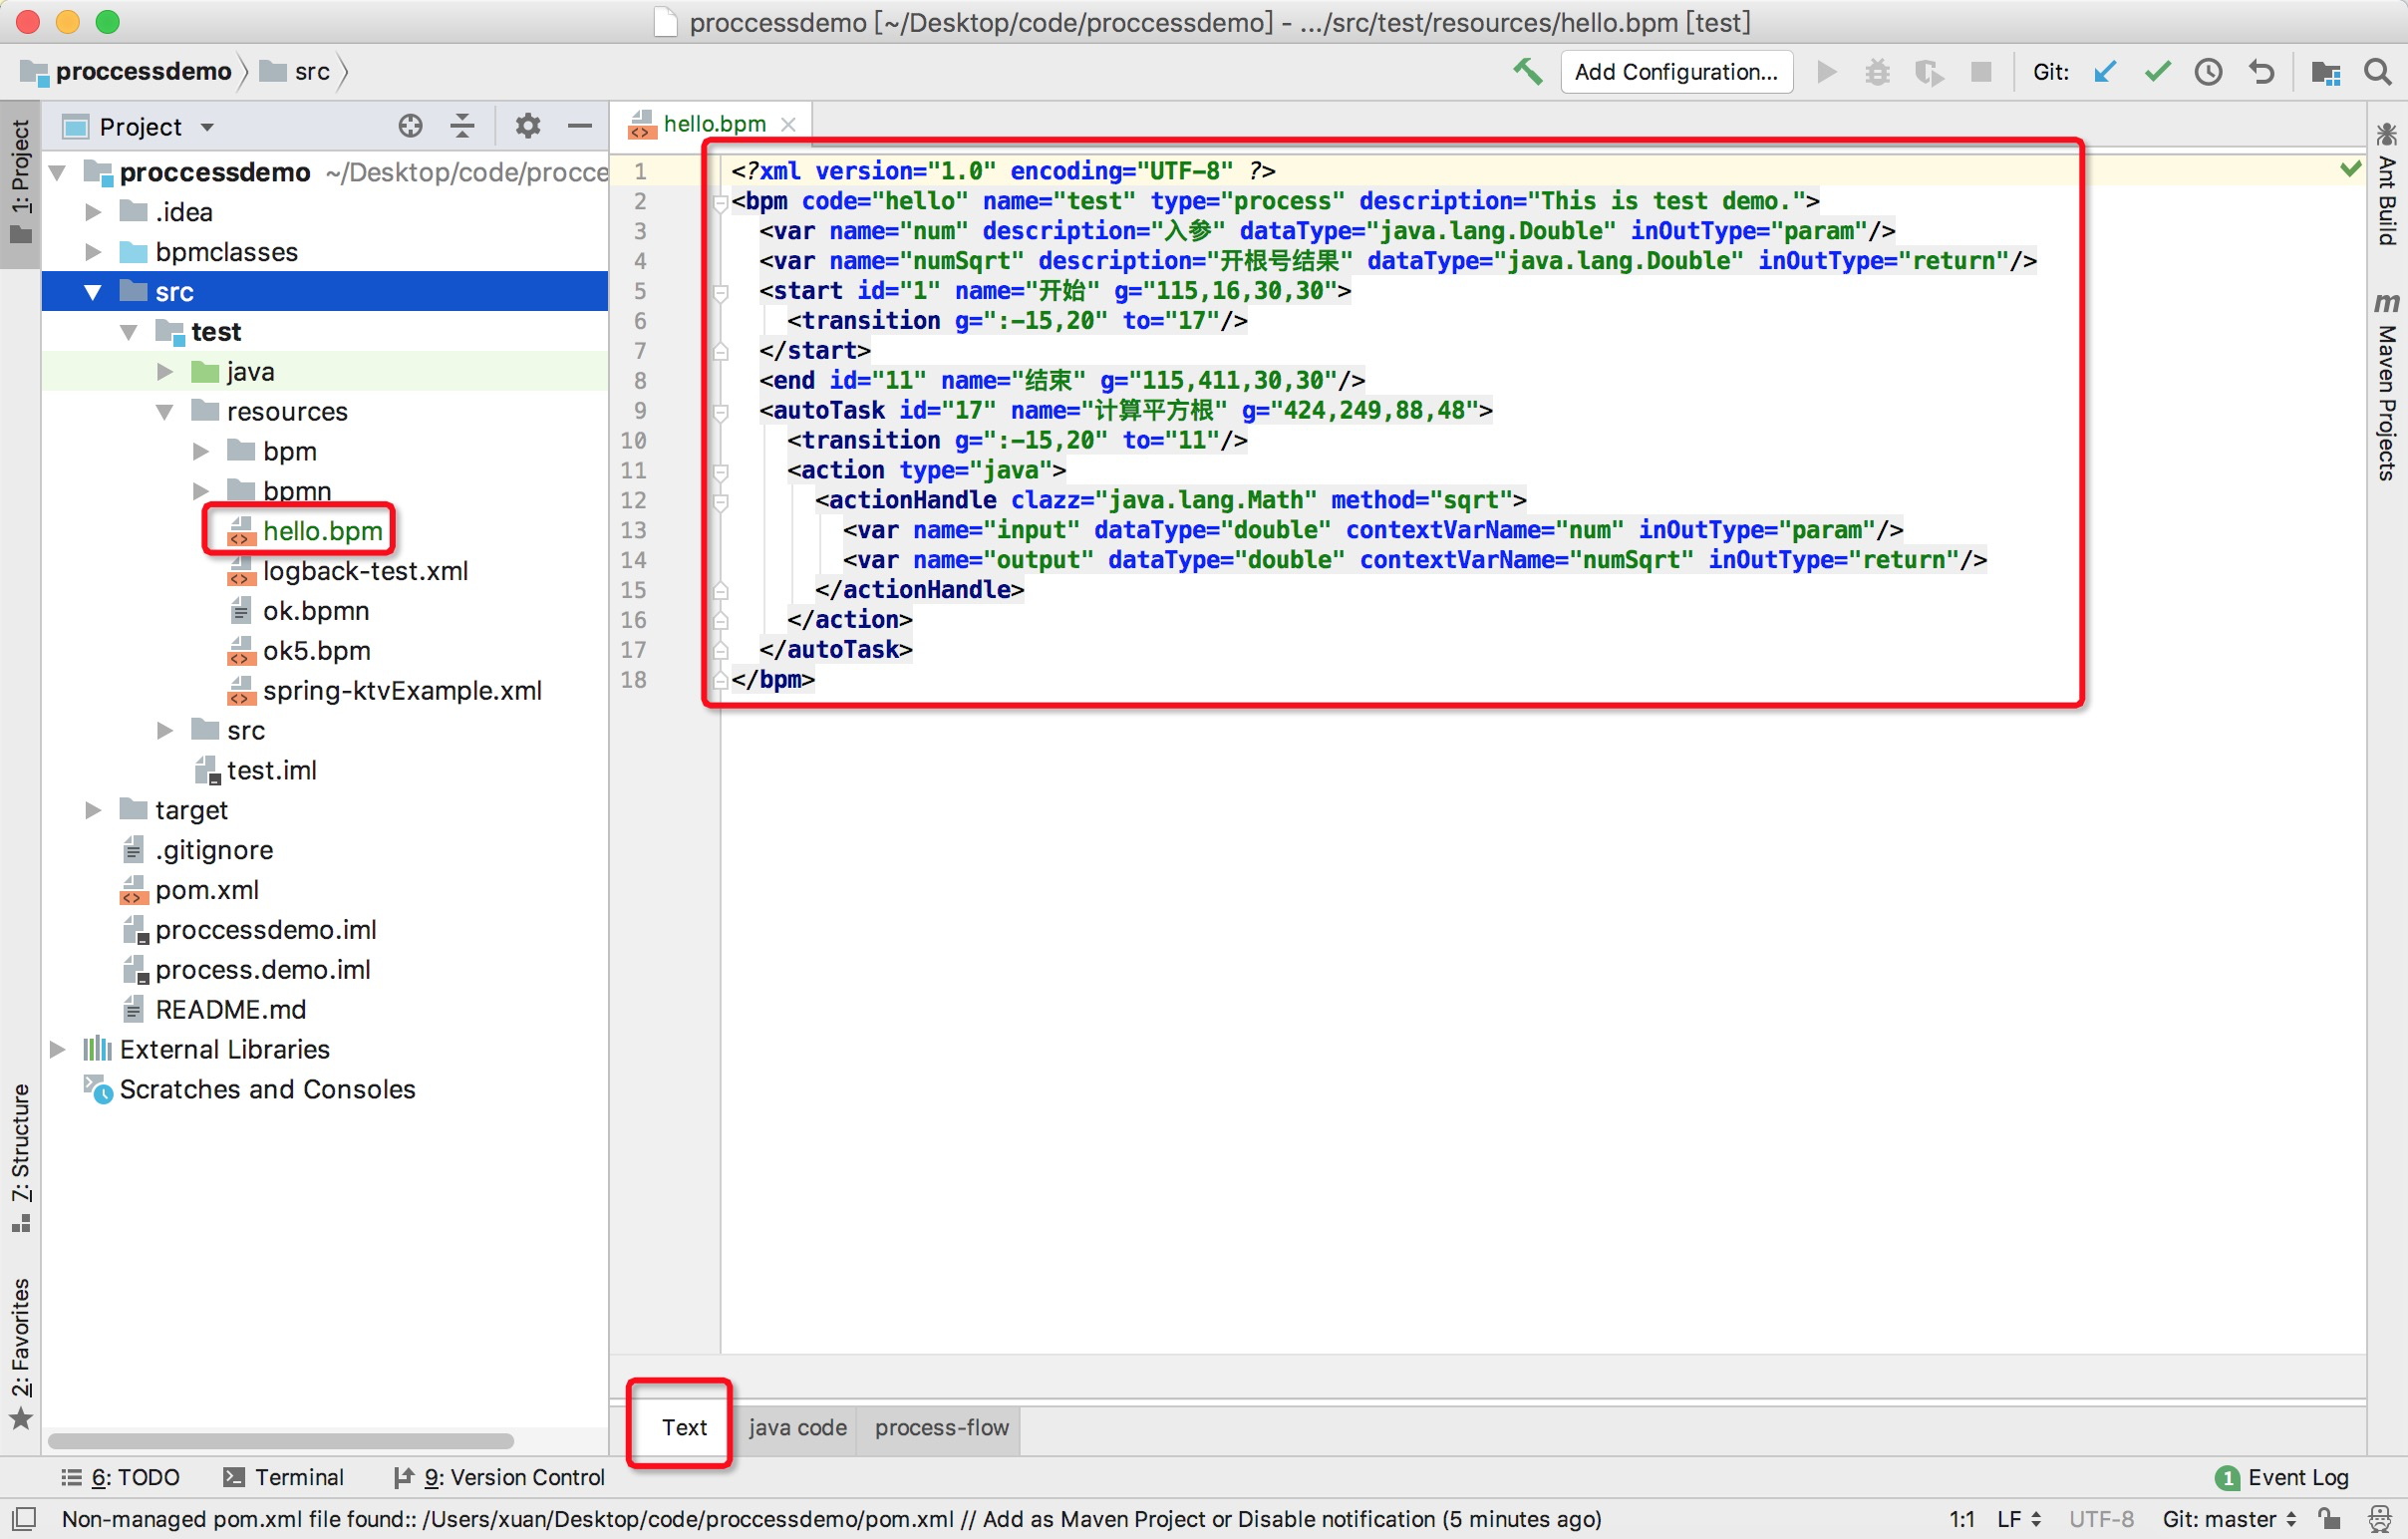The image size is (2408, 1539).
Task: Click the Build project hammer icon
Action: point(1526,72)
